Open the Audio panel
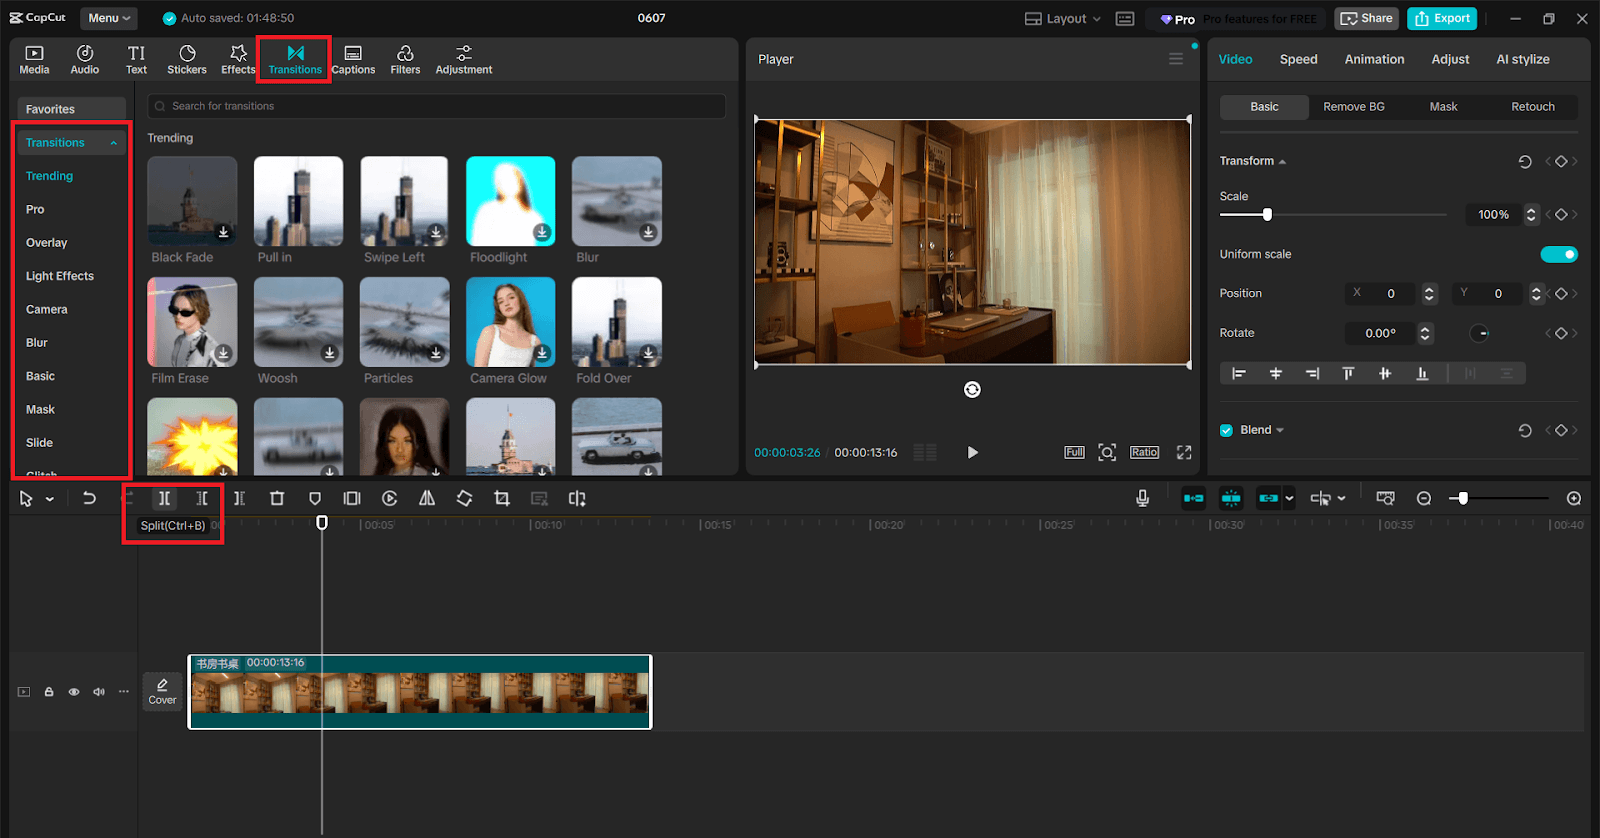This screenshot has width=1600, height=838. 85,60
